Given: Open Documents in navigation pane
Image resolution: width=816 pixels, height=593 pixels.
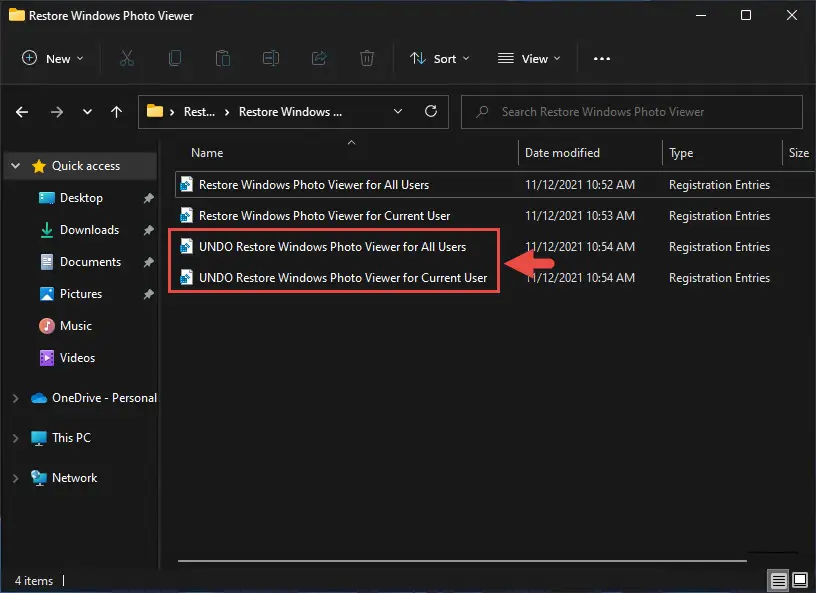Looking at the screenshot, I should [90, 262].
